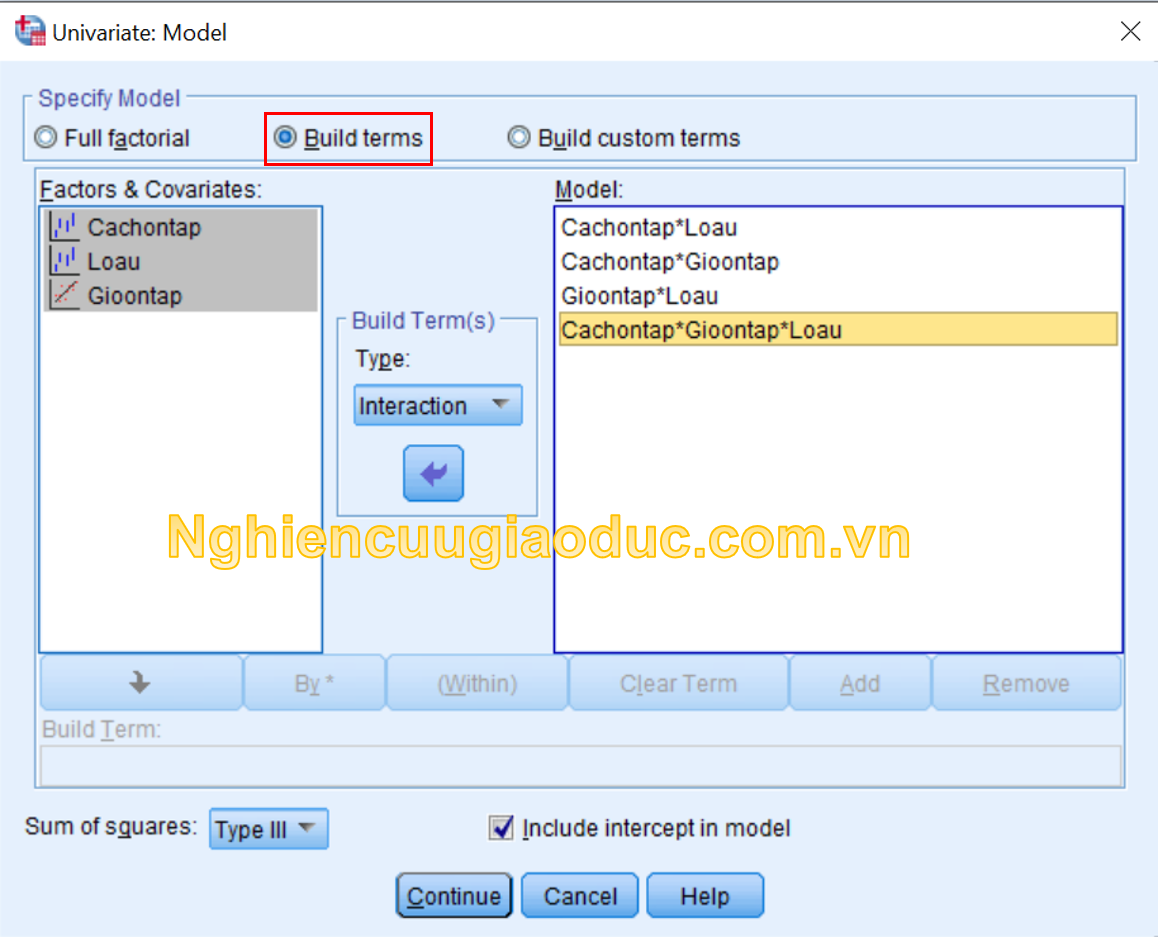This screenshot has width=1158, height=937.
Task: Select the Build terms radio option
Action: (x=286, y=138)
